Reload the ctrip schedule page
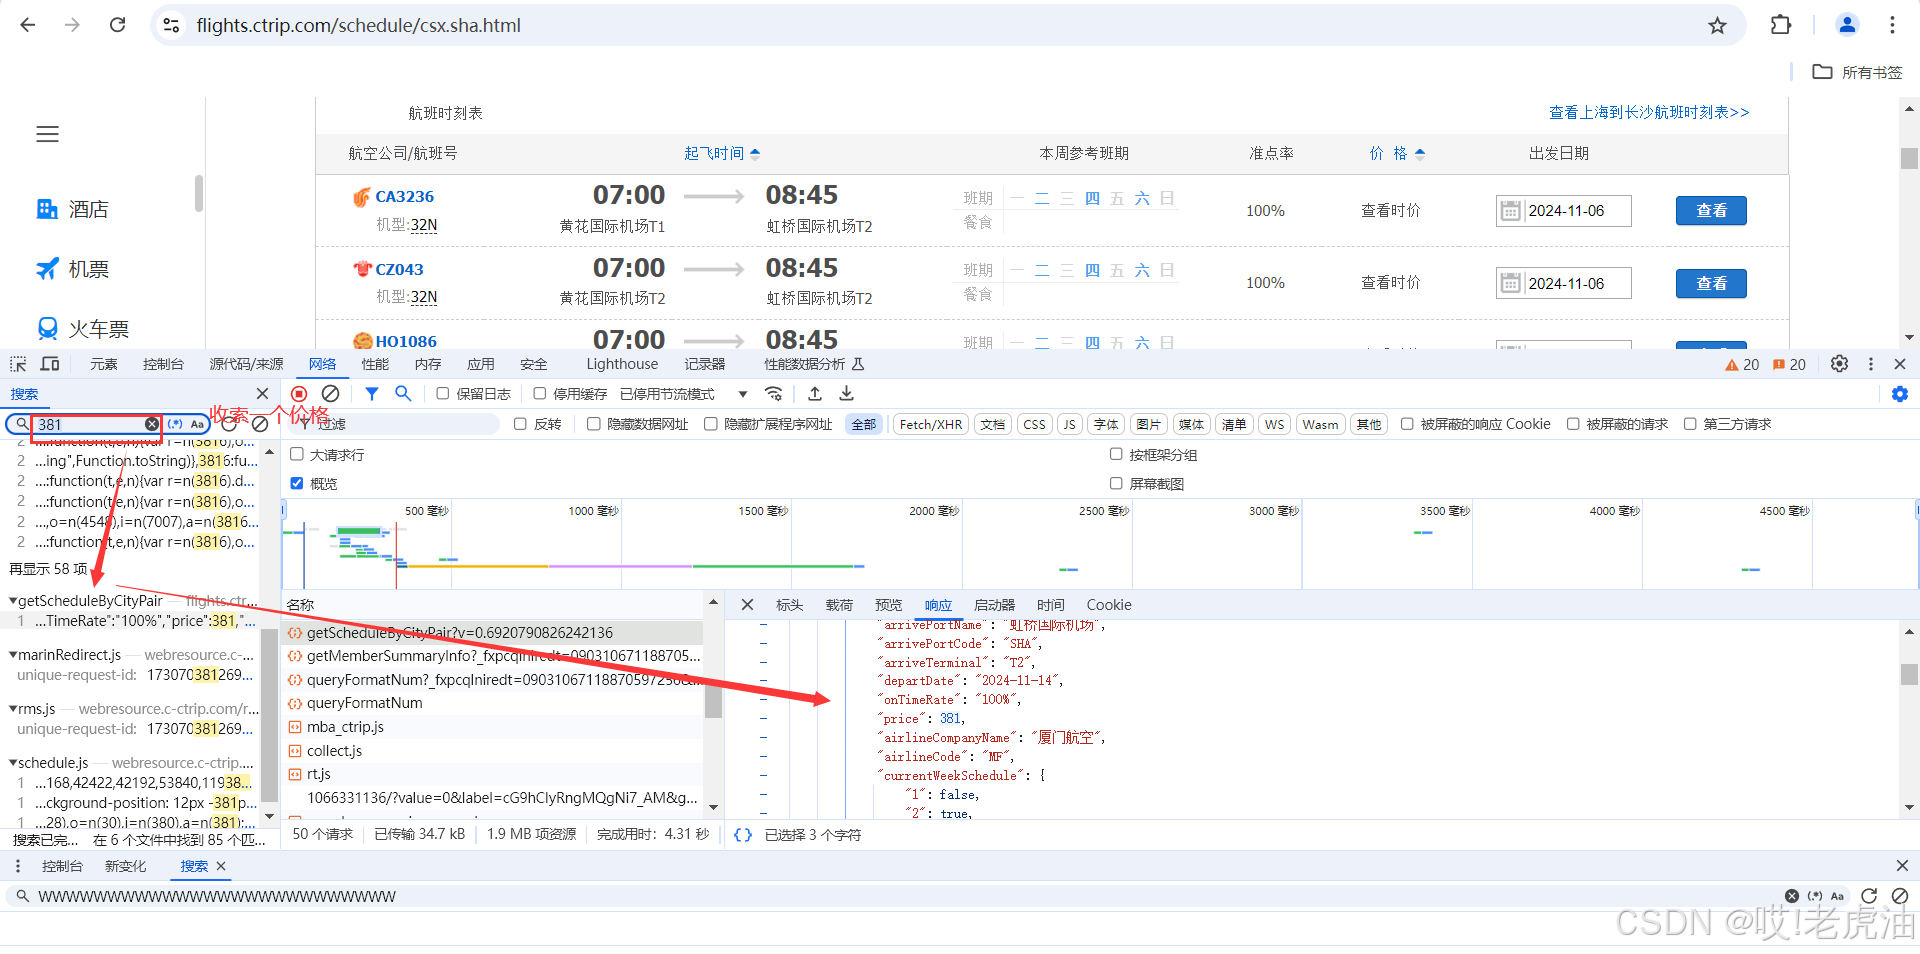This screenshot has height=954, width=1920. [117, 25]
